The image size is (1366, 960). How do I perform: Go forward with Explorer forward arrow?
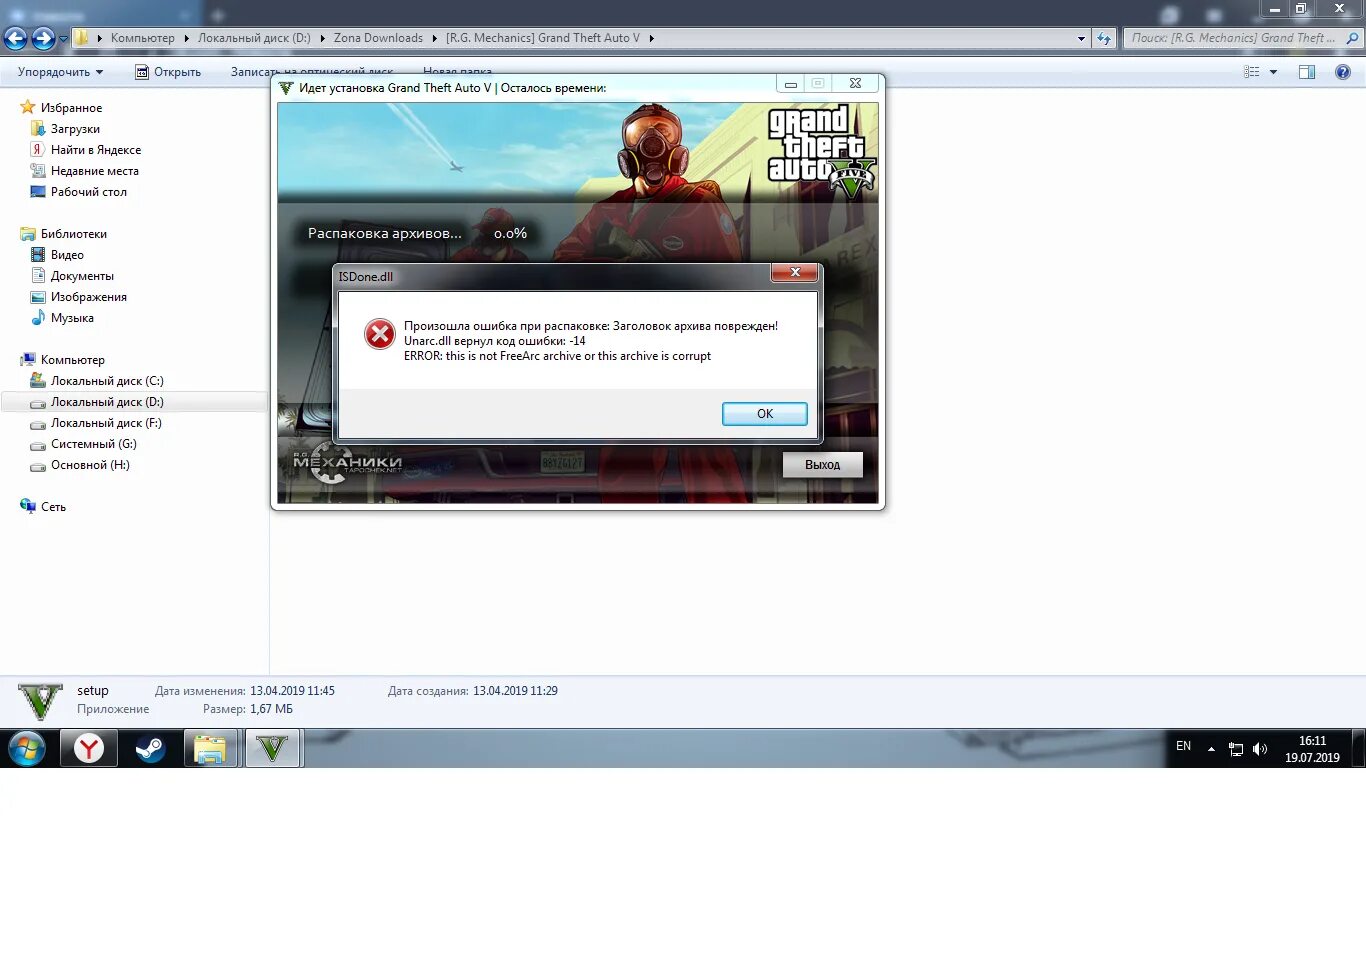click(x=43, y=38)
